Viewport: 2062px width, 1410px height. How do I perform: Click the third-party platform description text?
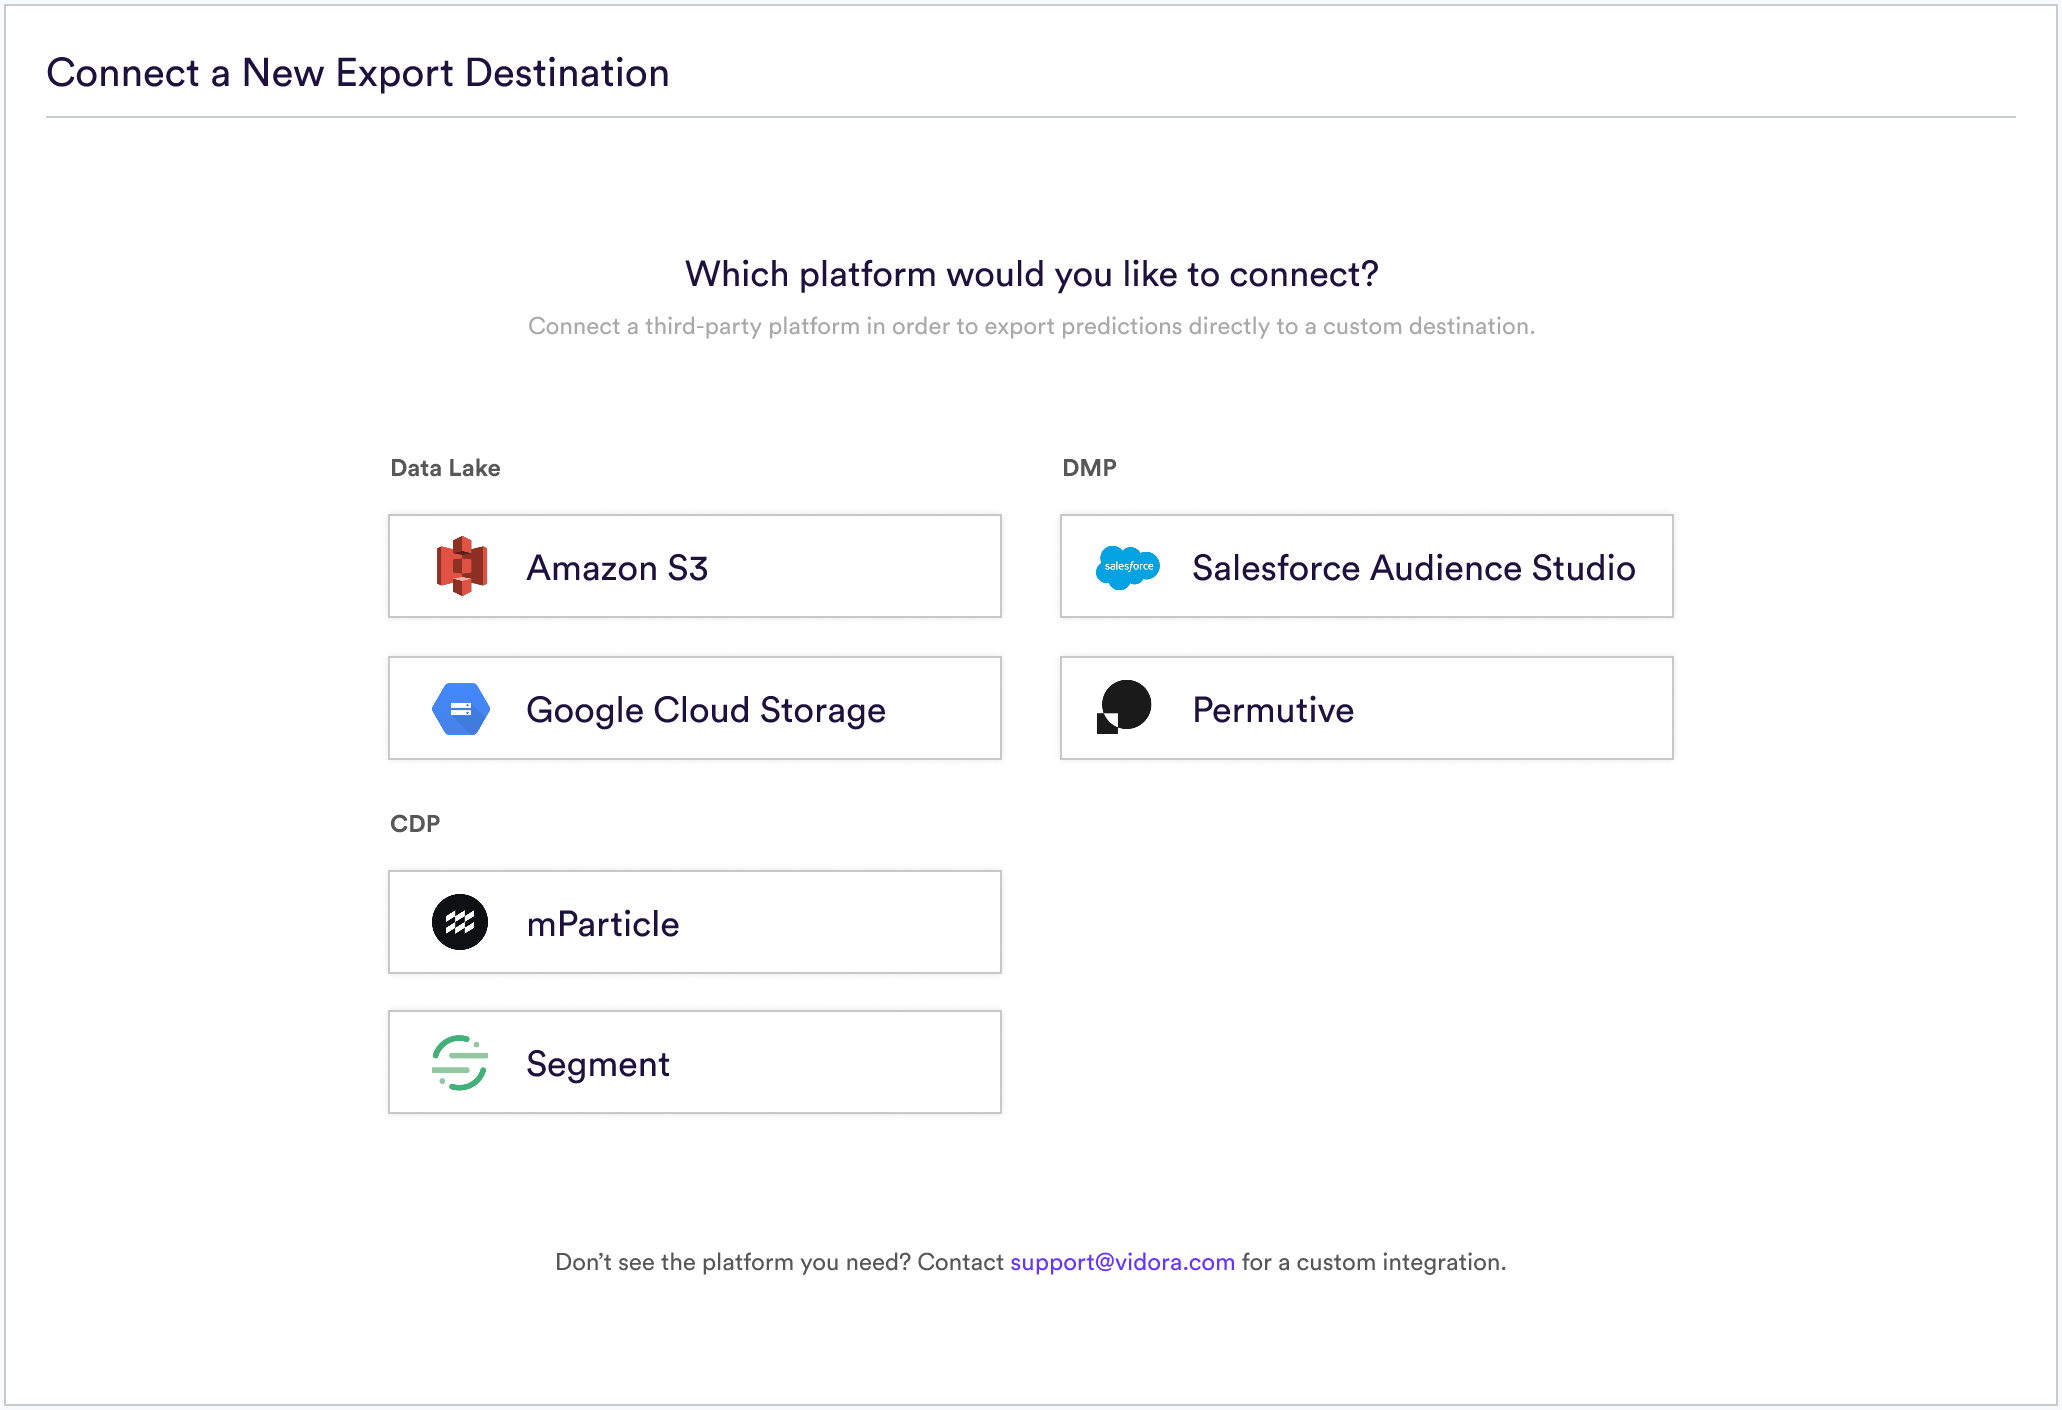coord(1031,326)
